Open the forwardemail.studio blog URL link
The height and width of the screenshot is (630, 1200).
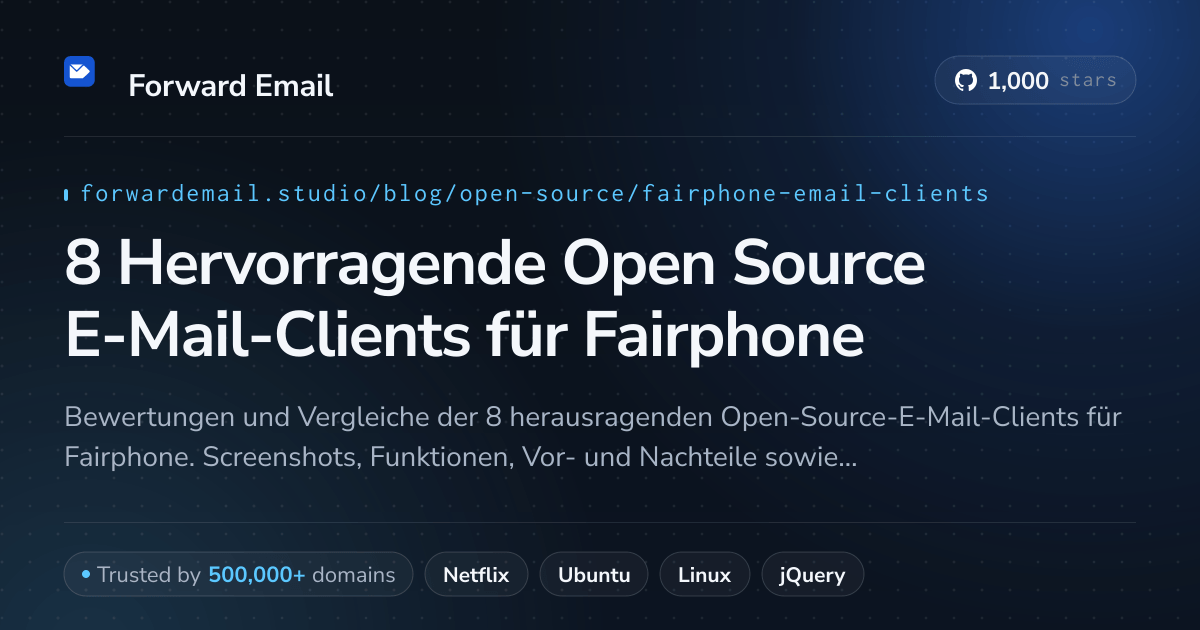pos(534,193)
